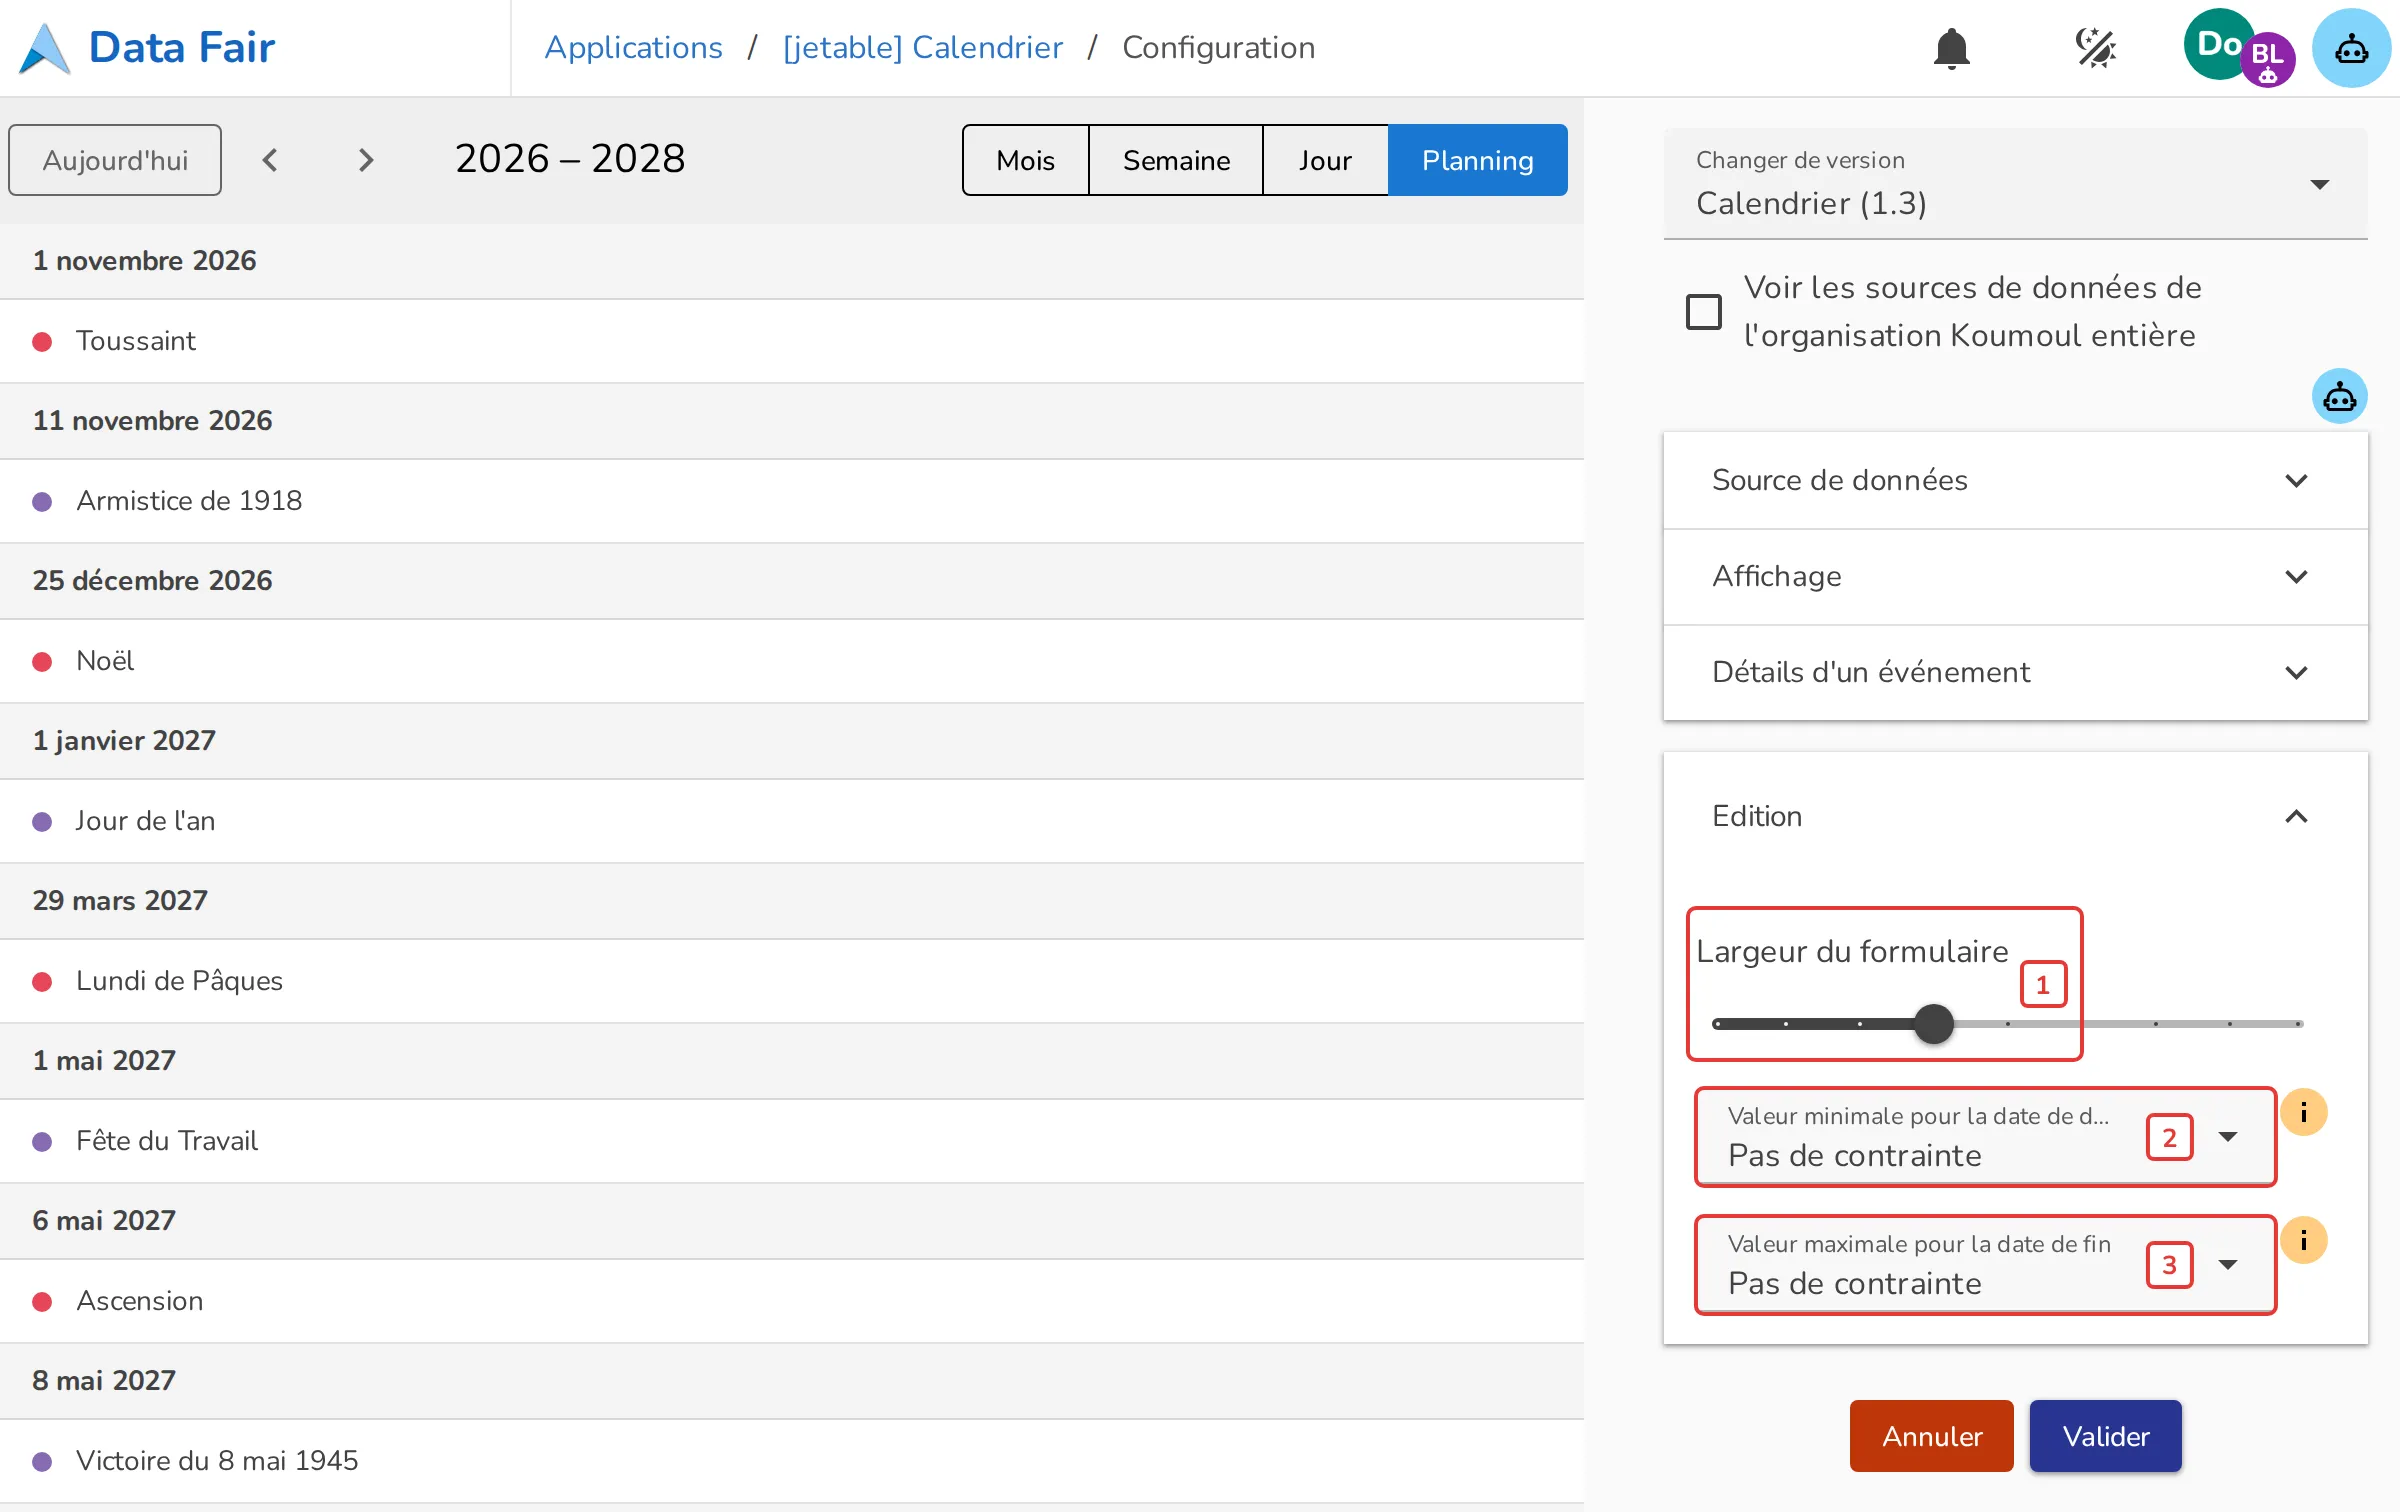Switch to the Jour view
The image size is (2400, 1512).
click(1326, 160)
